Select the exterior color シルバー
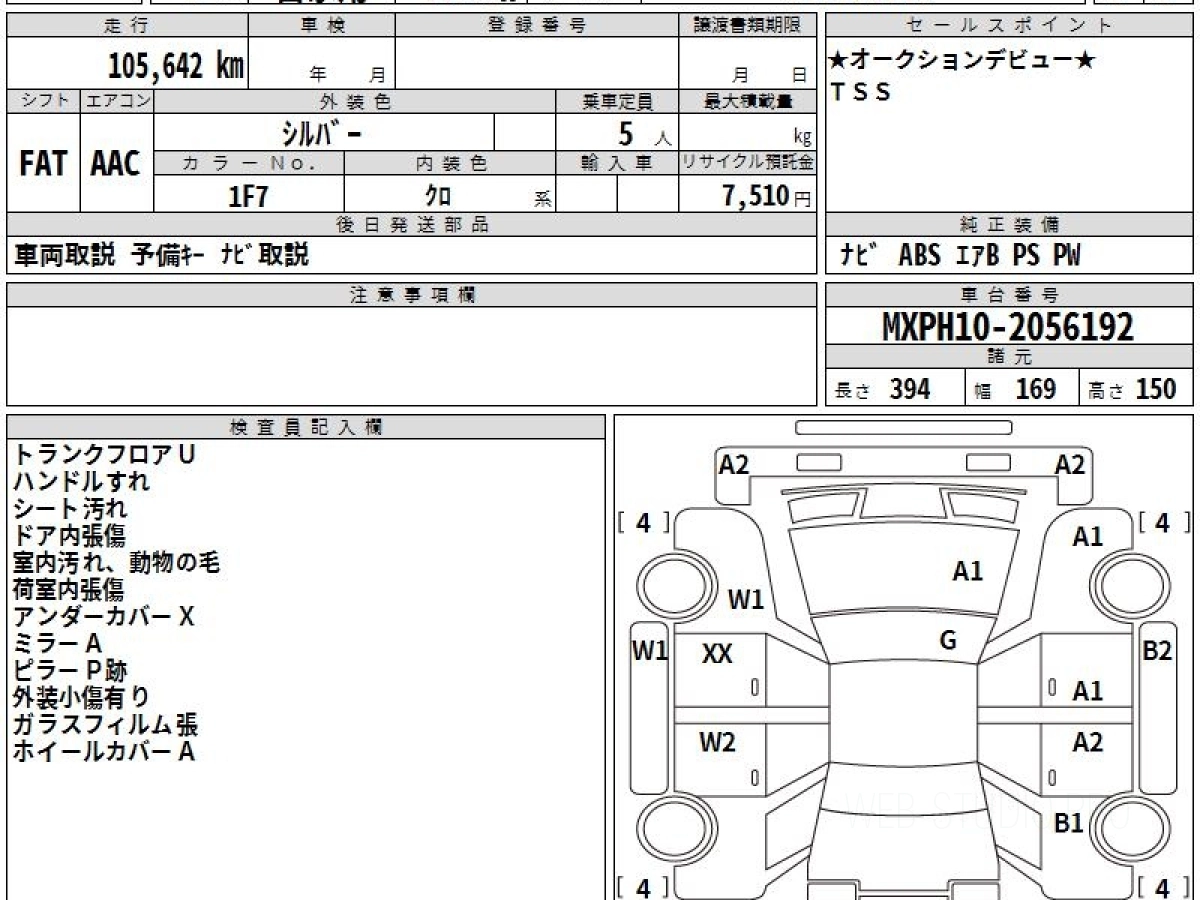 (324, 131)
